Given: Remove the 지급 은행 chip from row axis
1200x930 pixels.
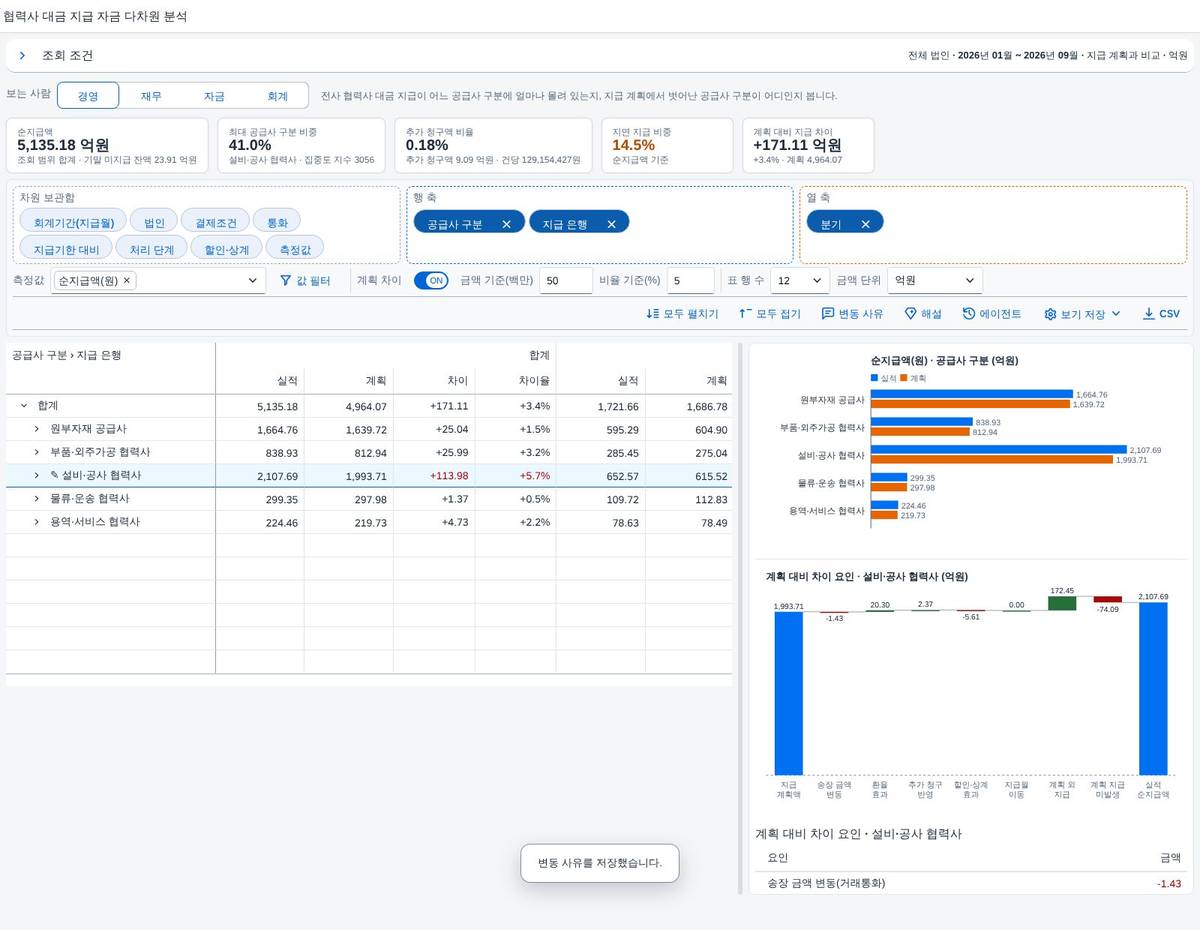Looking at the screenshot, I should [x=611, y=224].
